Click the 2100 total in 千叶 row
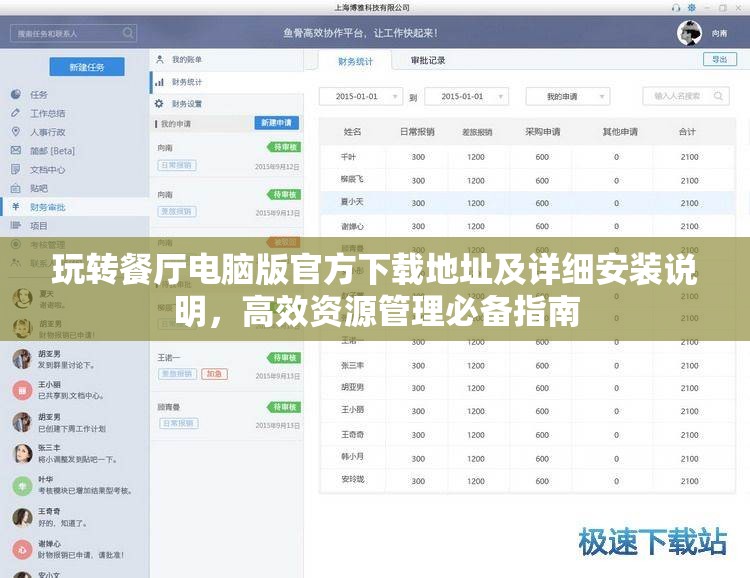Screen dimensions: 750x578 689,157
